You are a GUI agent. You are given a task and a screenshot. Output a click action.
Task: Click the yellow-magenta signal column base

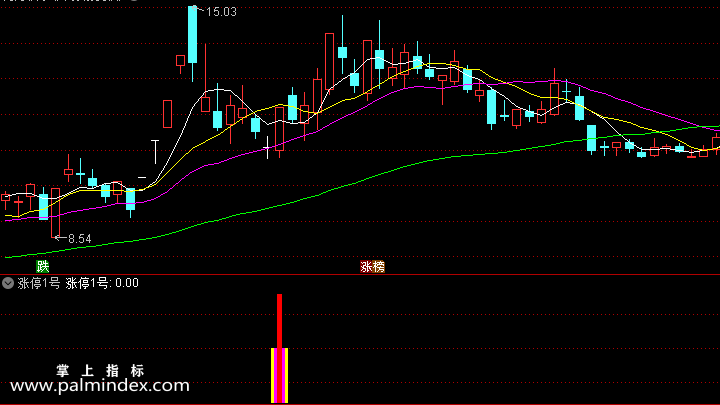pyautogui.click(x=280, y=375)
